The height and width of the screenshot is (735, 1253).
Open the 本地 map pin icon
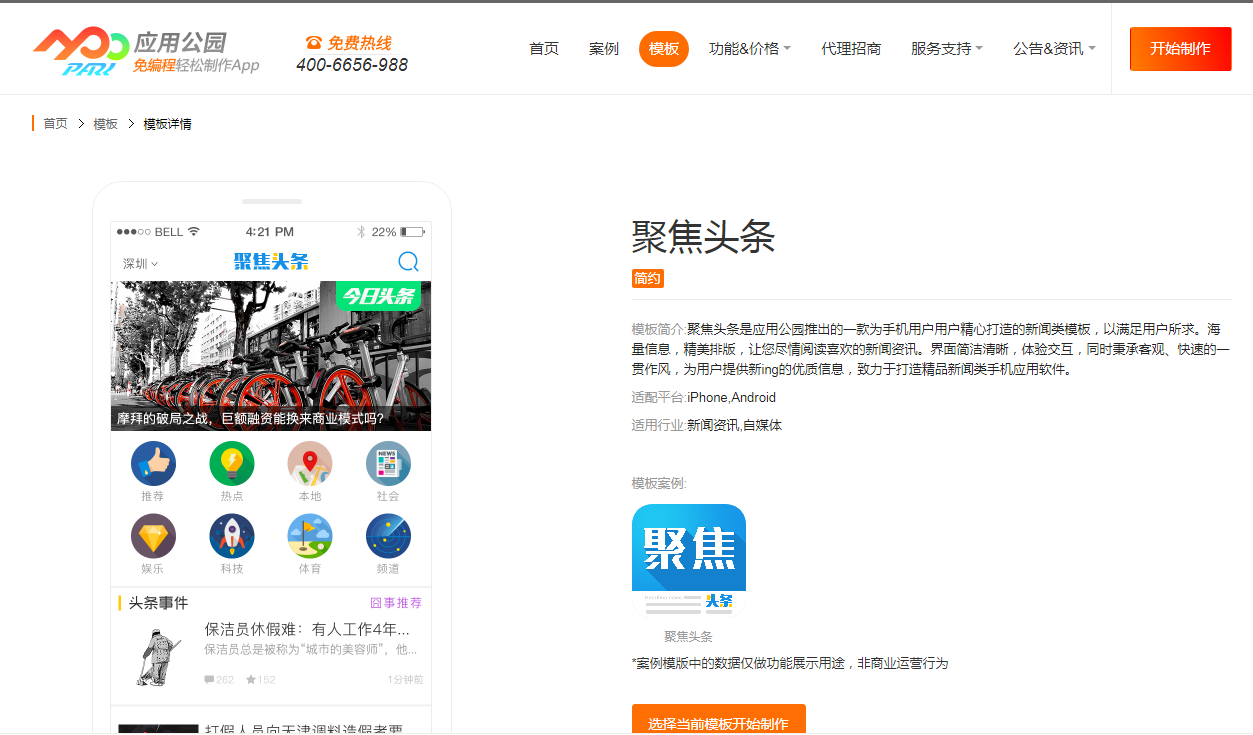point(309,464)
